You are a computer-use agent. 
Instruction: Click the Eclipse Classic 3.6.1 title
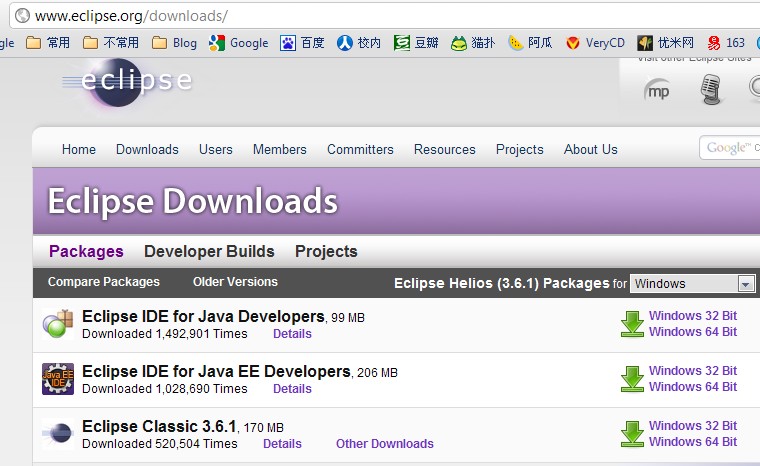[159, 426]
